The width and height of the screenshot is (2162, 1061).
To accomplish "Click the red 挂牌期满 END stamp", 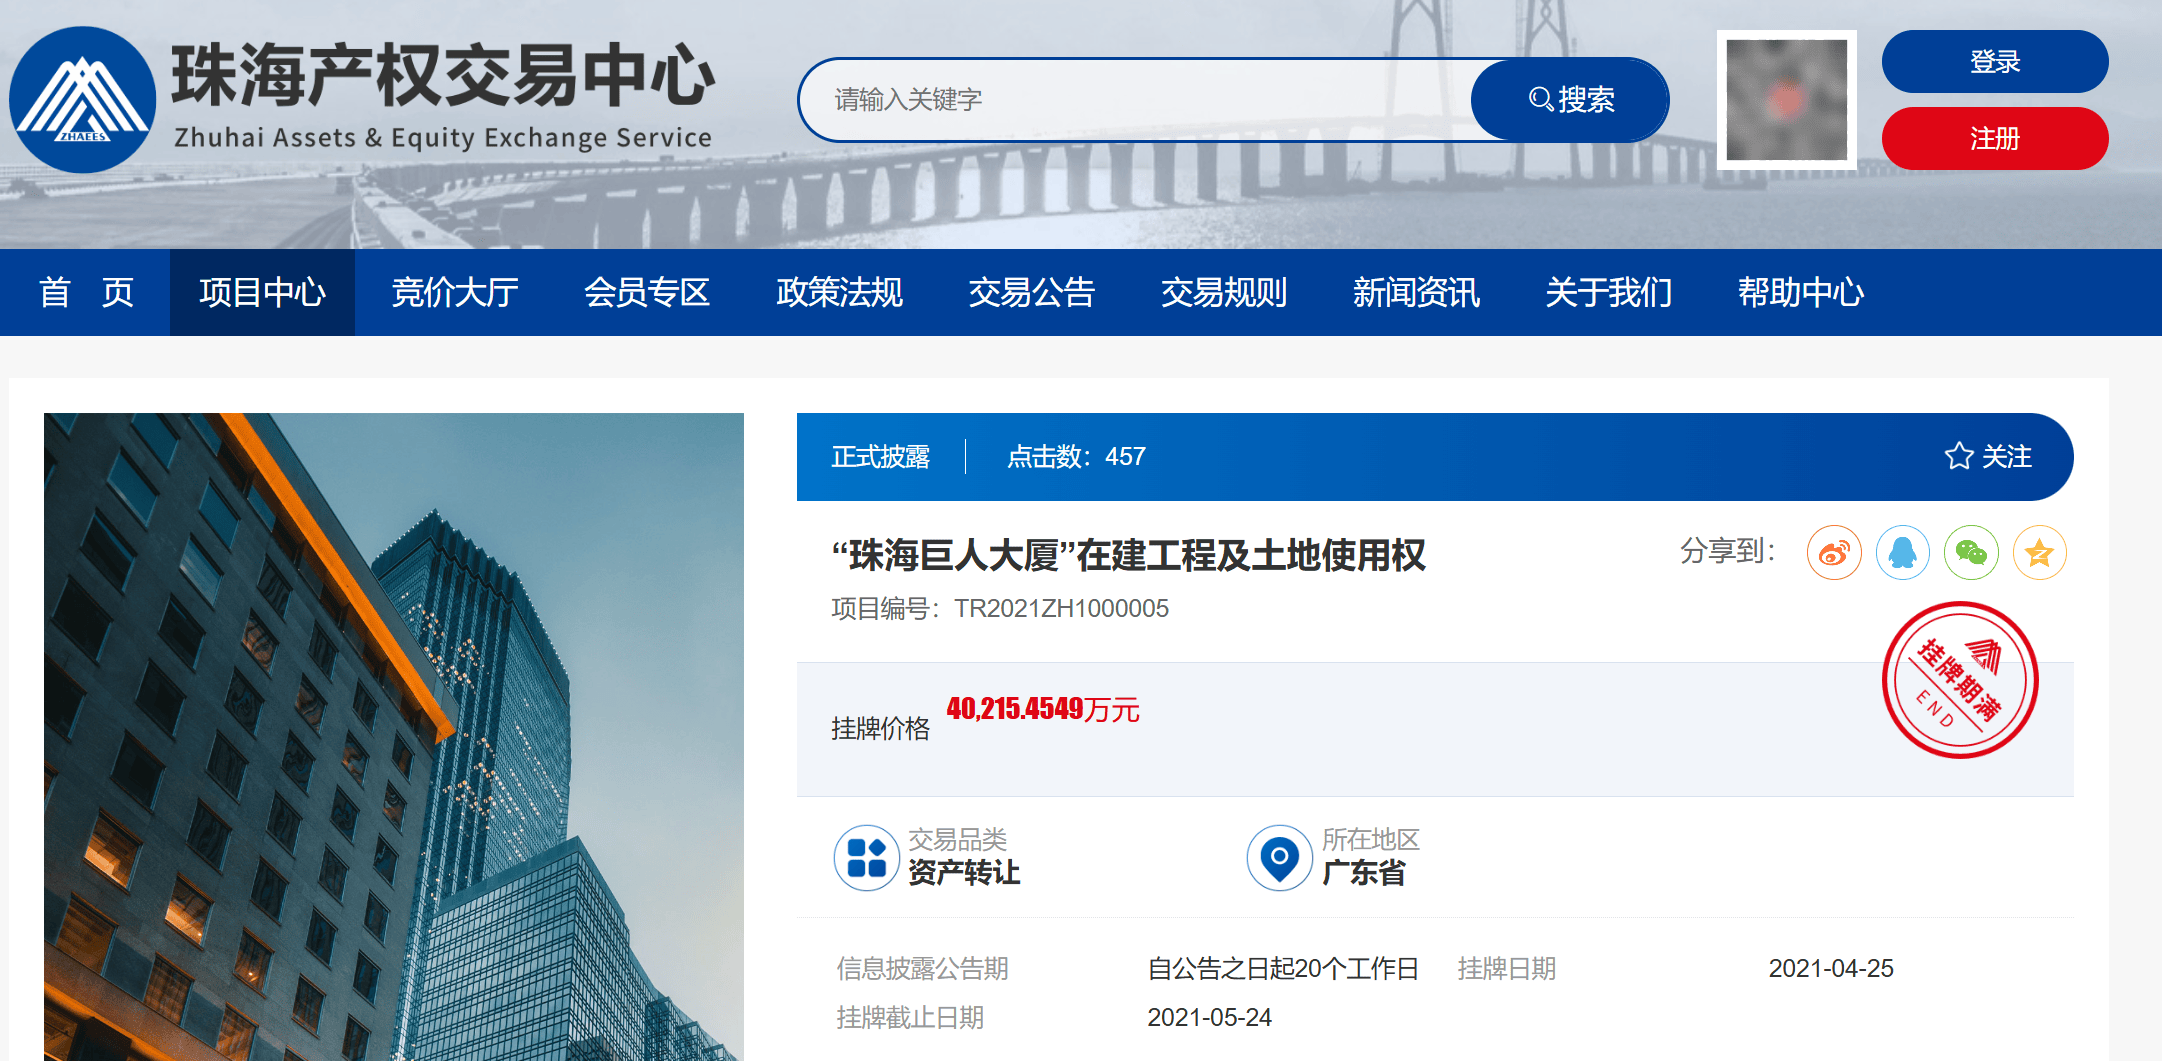I will 1959,680.
